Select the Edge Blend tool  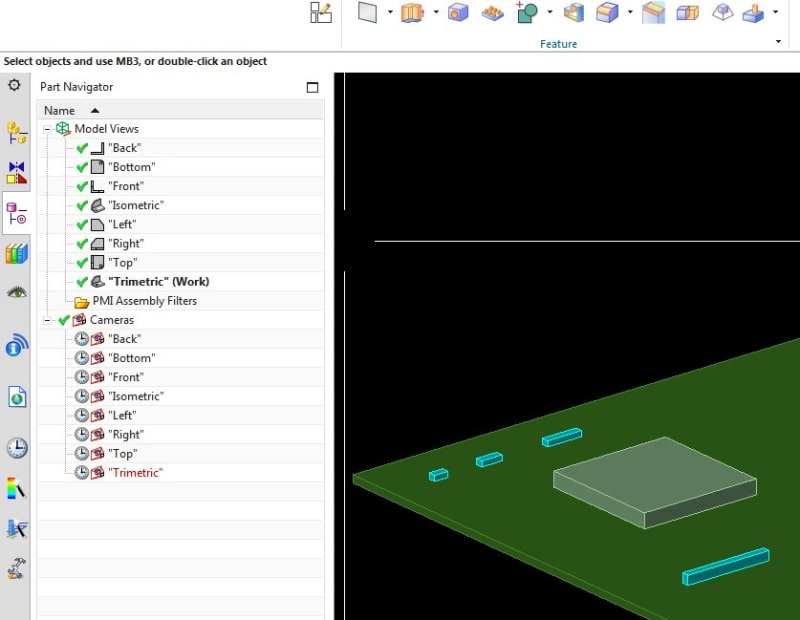point(607,12)
